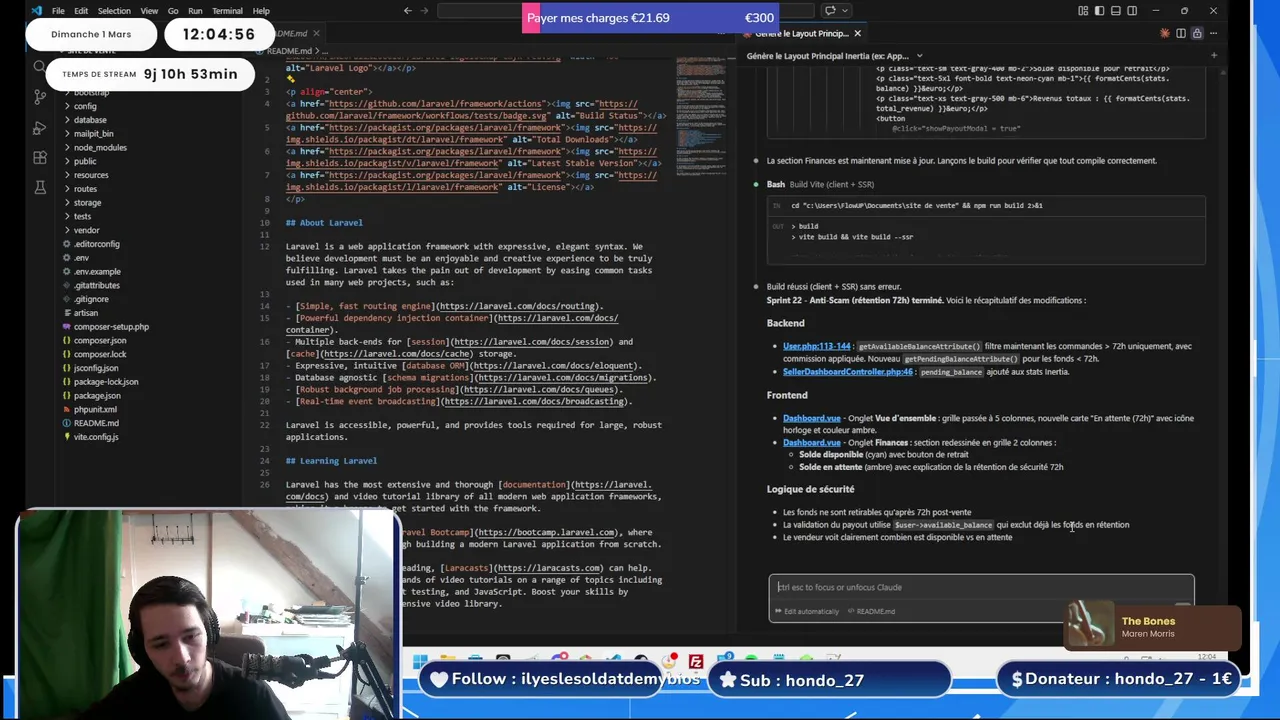Image resolution: width=1280 pixels, height=720 pixels.
Task: Open the Help menu
Action: [261, 11]
